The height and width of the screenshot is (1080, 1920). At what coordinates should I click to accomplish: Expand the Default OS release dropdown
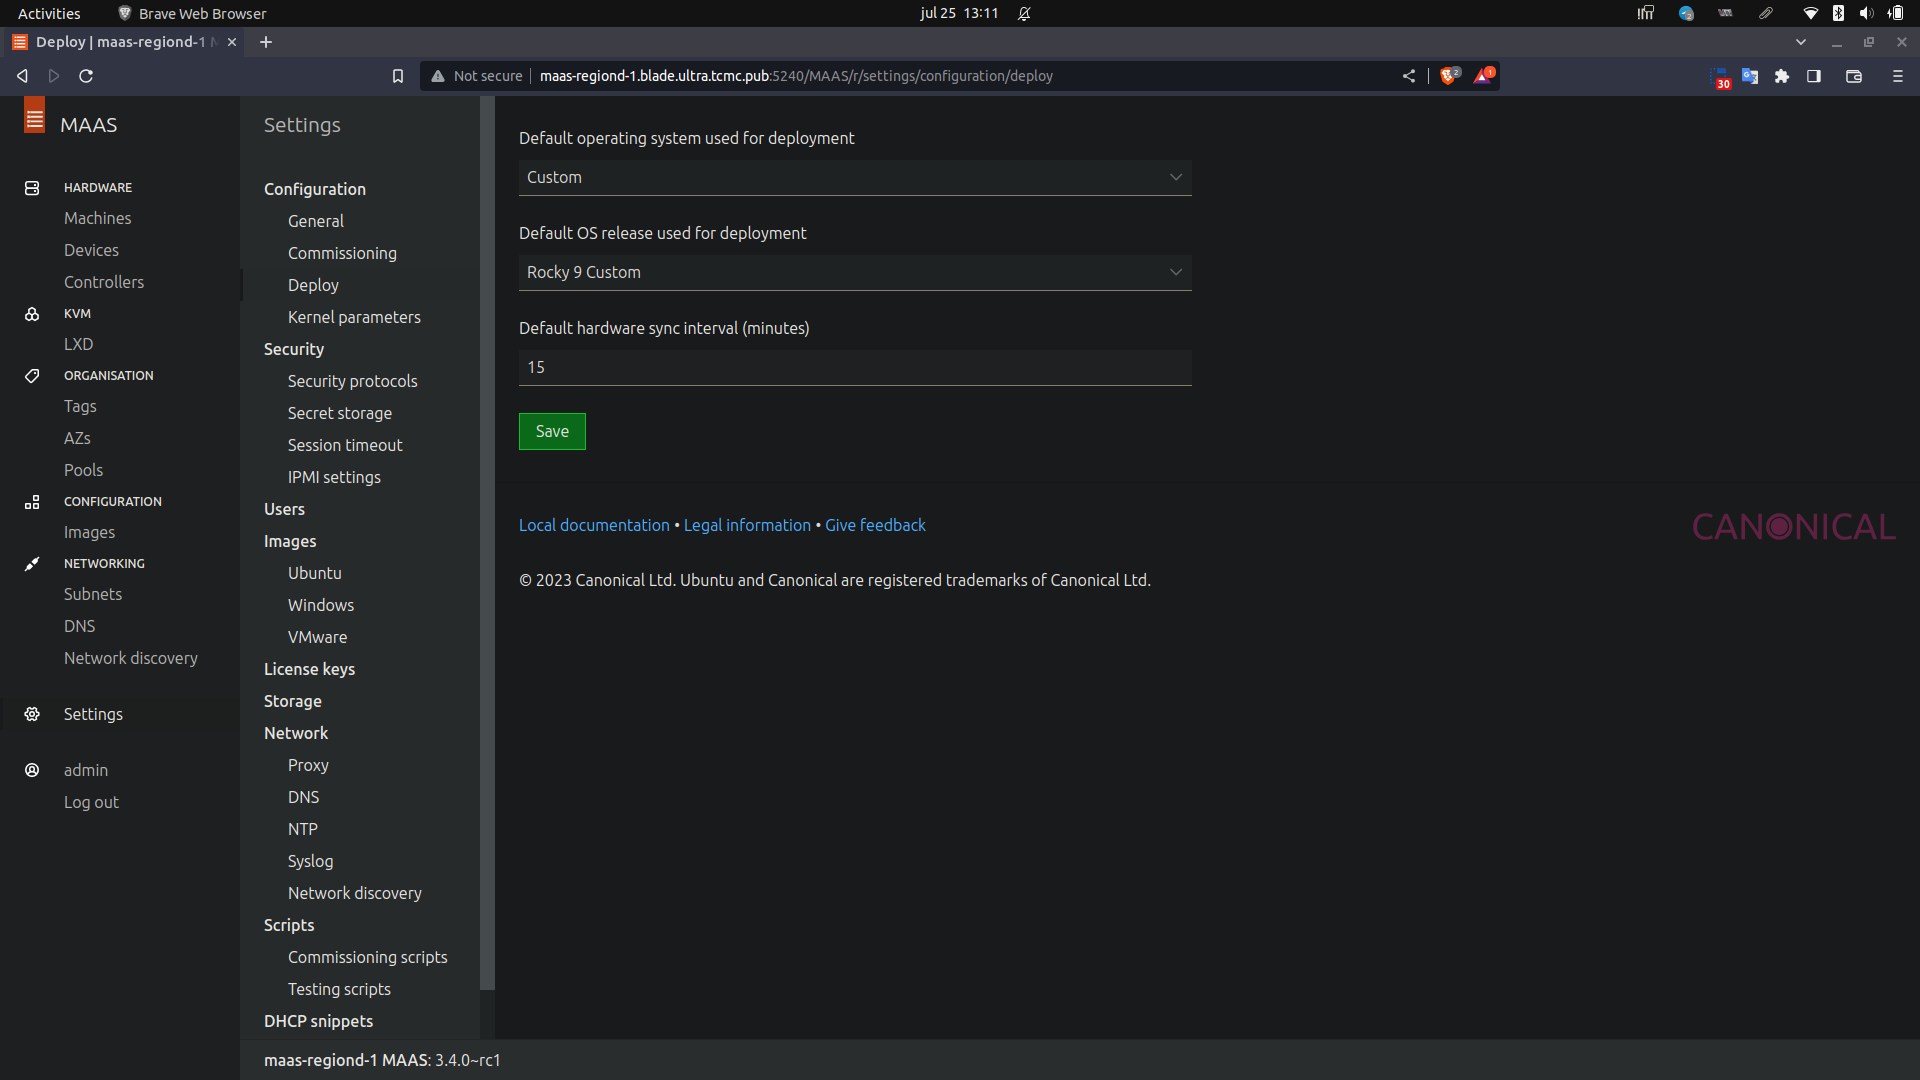854,272
